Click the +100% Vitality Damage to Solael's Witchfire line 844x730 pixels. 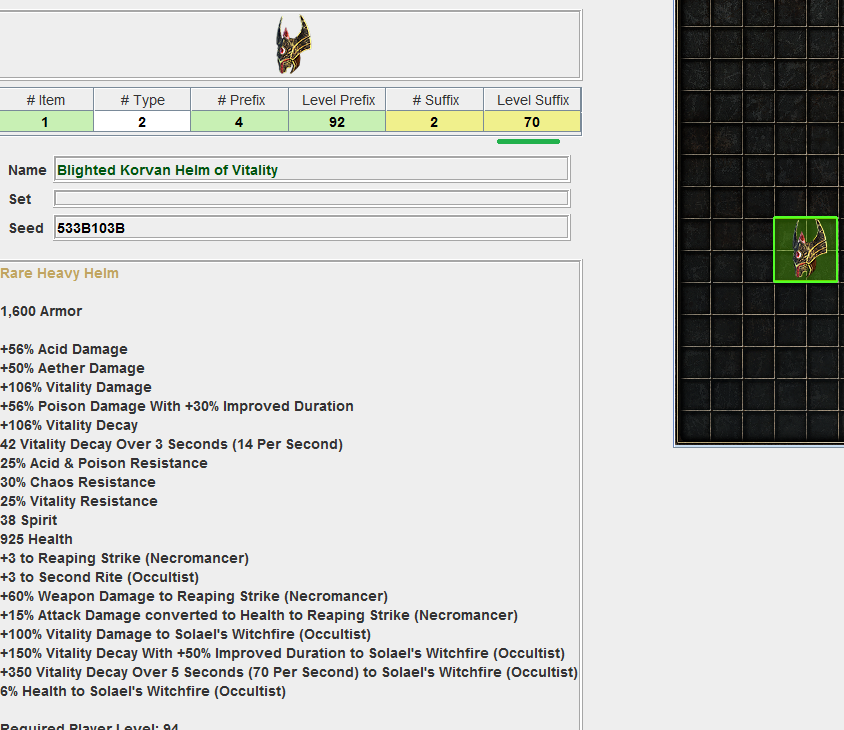point(186,634)
